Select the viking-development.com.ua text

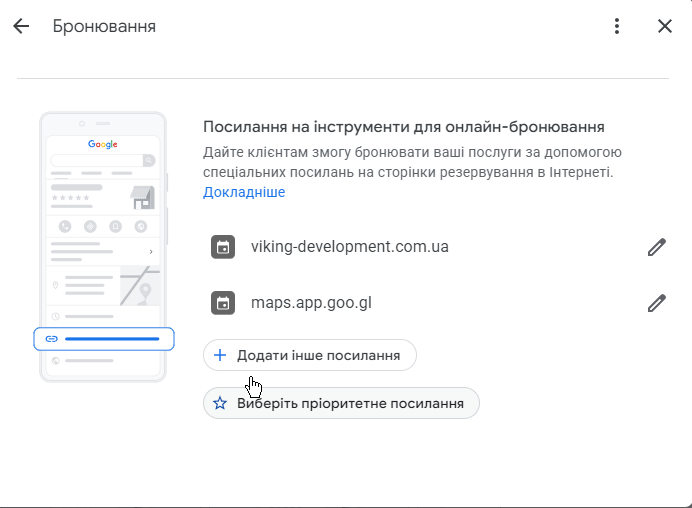click(x=350, y=247)
